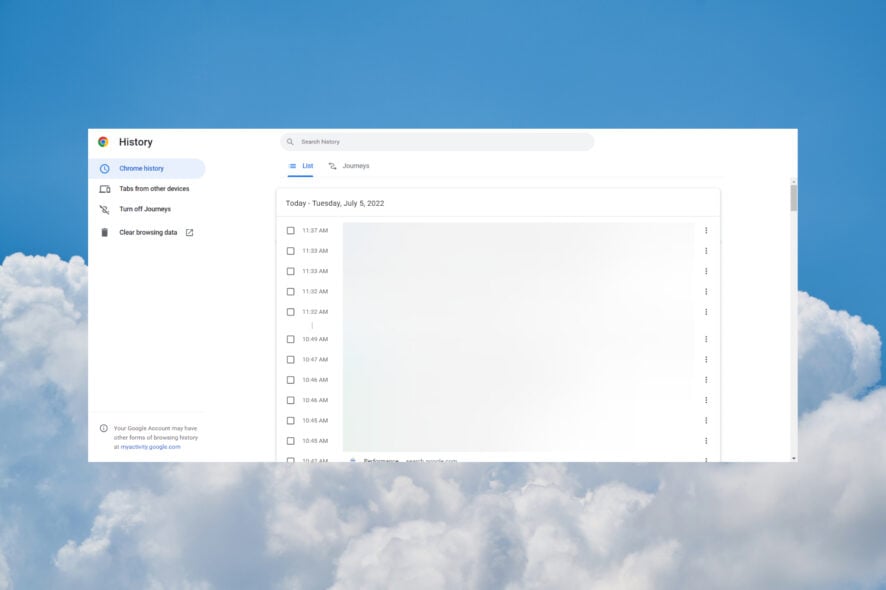The height and width of the screenshot is (590, 886).
Task: Check the box for the entry right below 10:49 AM
Action: 290,359
